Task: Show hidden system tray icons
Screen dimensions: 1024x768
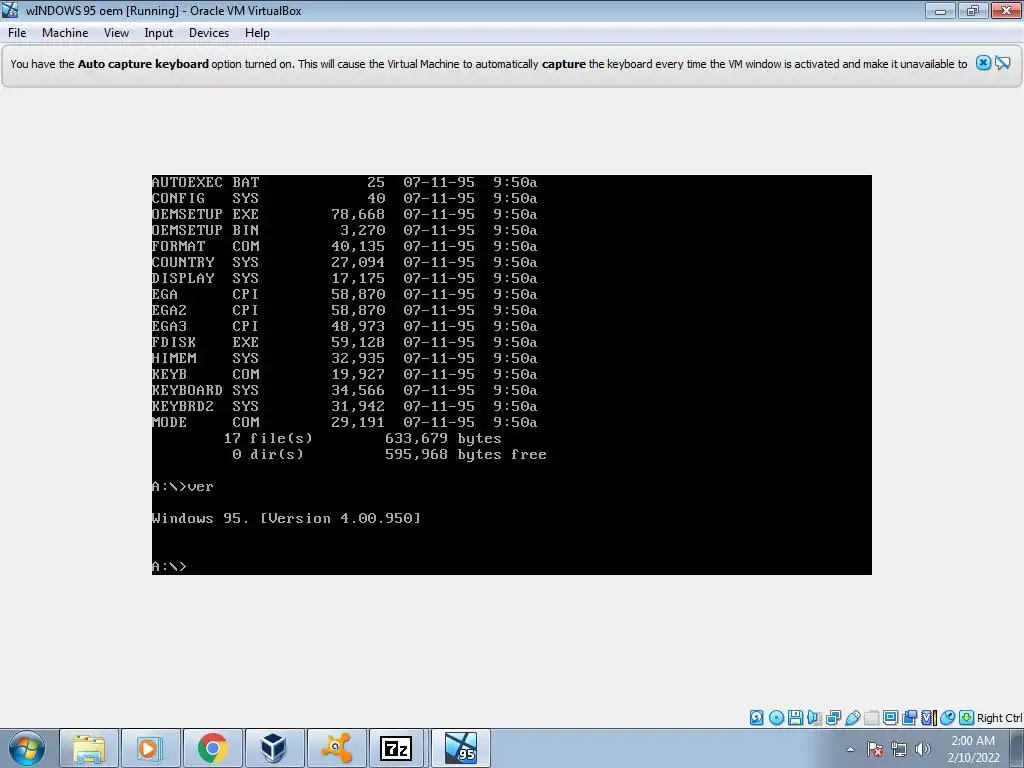Action: tap(850, 749)
